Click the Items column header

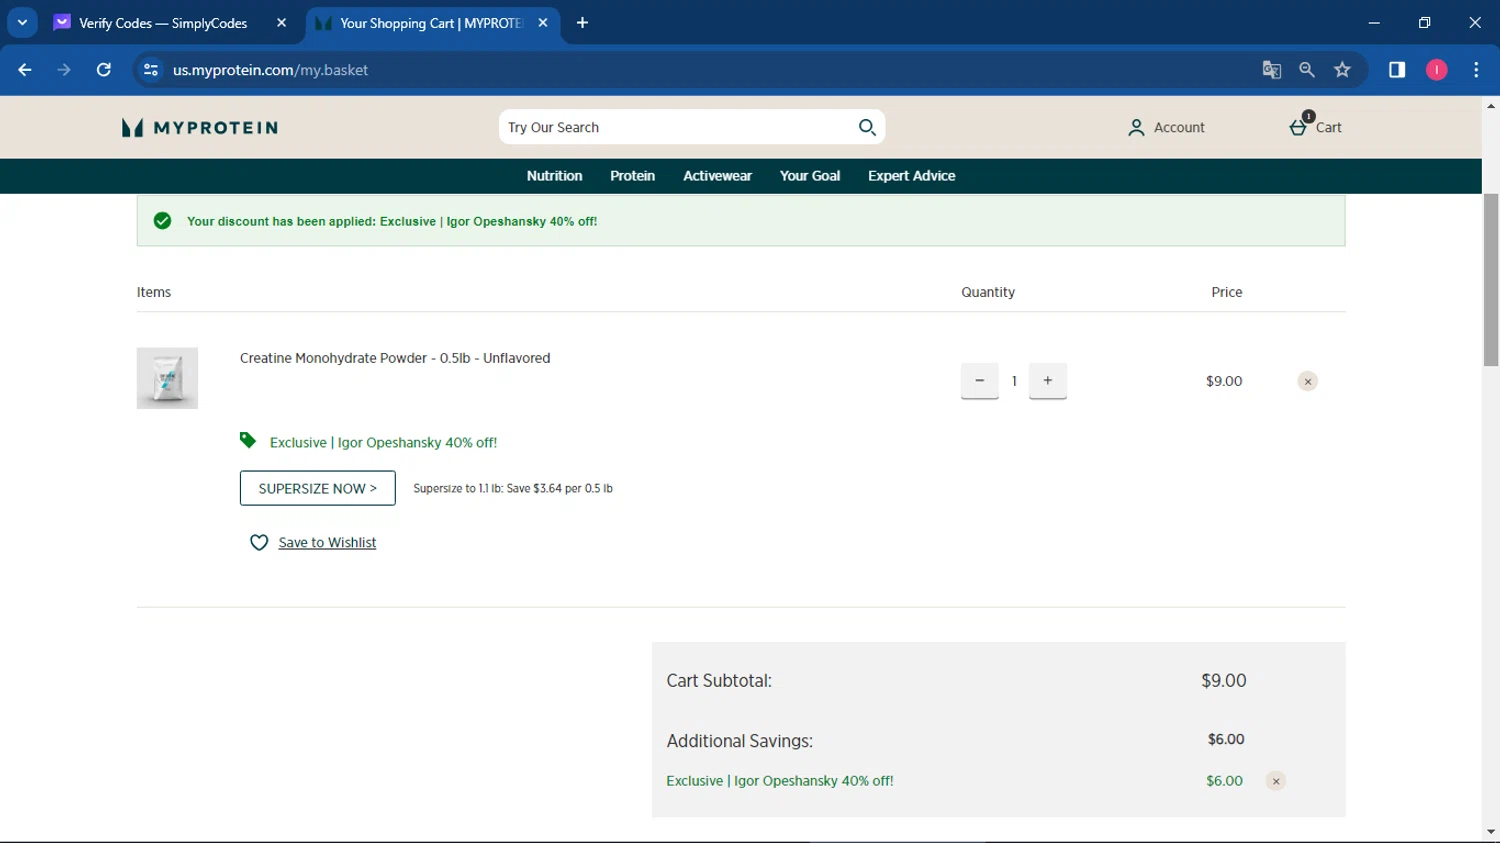pyautogui.click(x=154, y=292)
